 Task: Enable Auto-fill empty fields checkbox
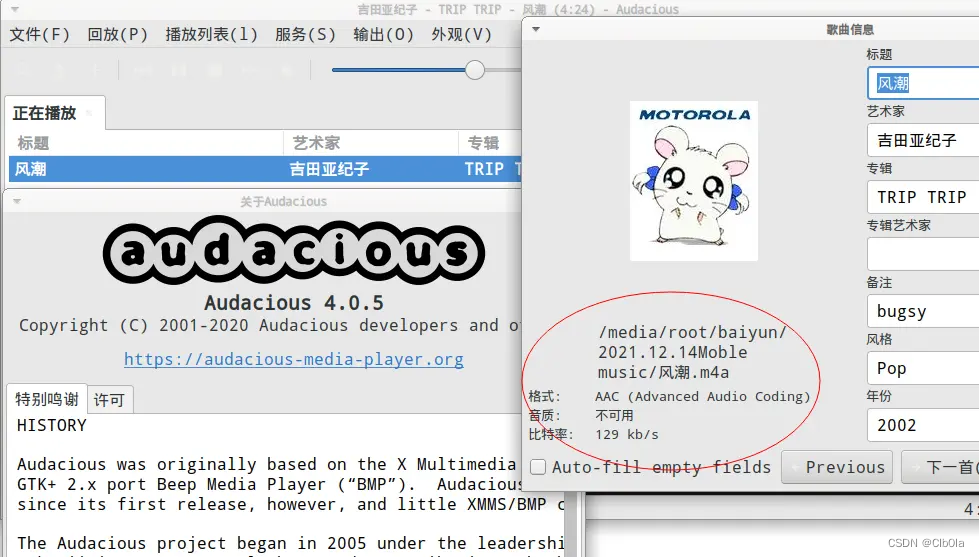click(x=538, y=467)
